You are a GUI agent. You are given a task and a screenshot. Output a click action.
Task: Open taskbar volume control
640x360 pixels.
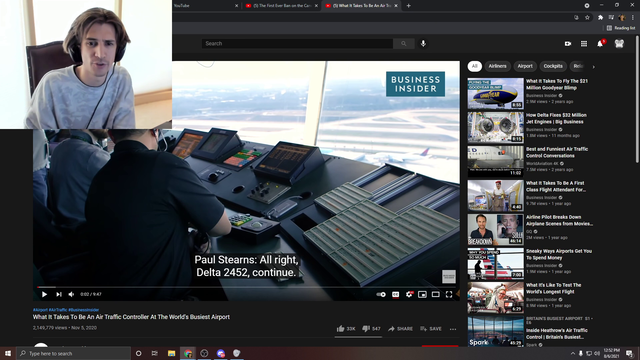[597, 353]
